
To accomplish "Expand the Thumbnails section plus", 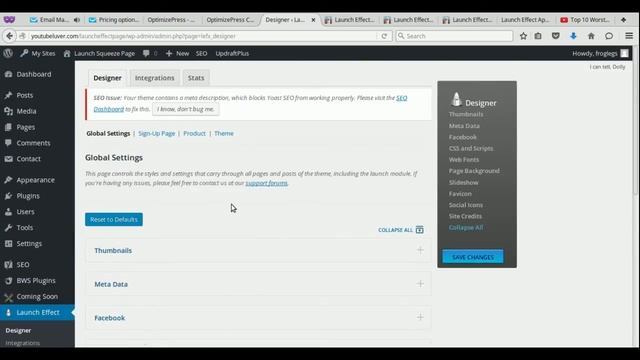I will pos(420,250).
